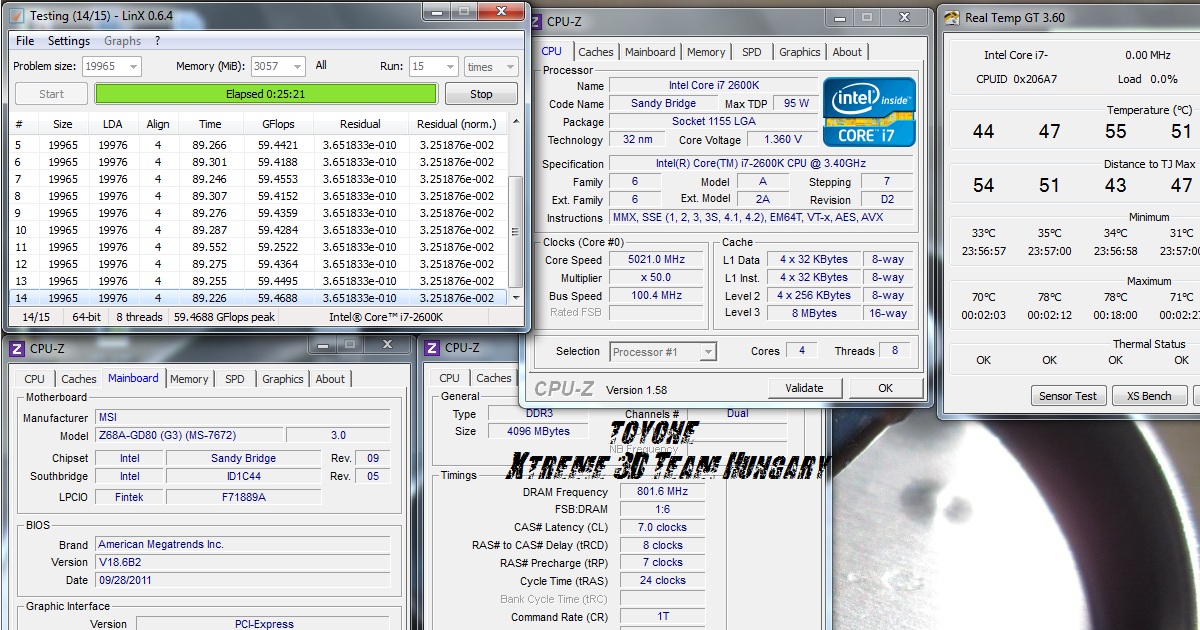The image size is (1200, 630).
Task: Open the File menu in LinX
Action: 25,41
